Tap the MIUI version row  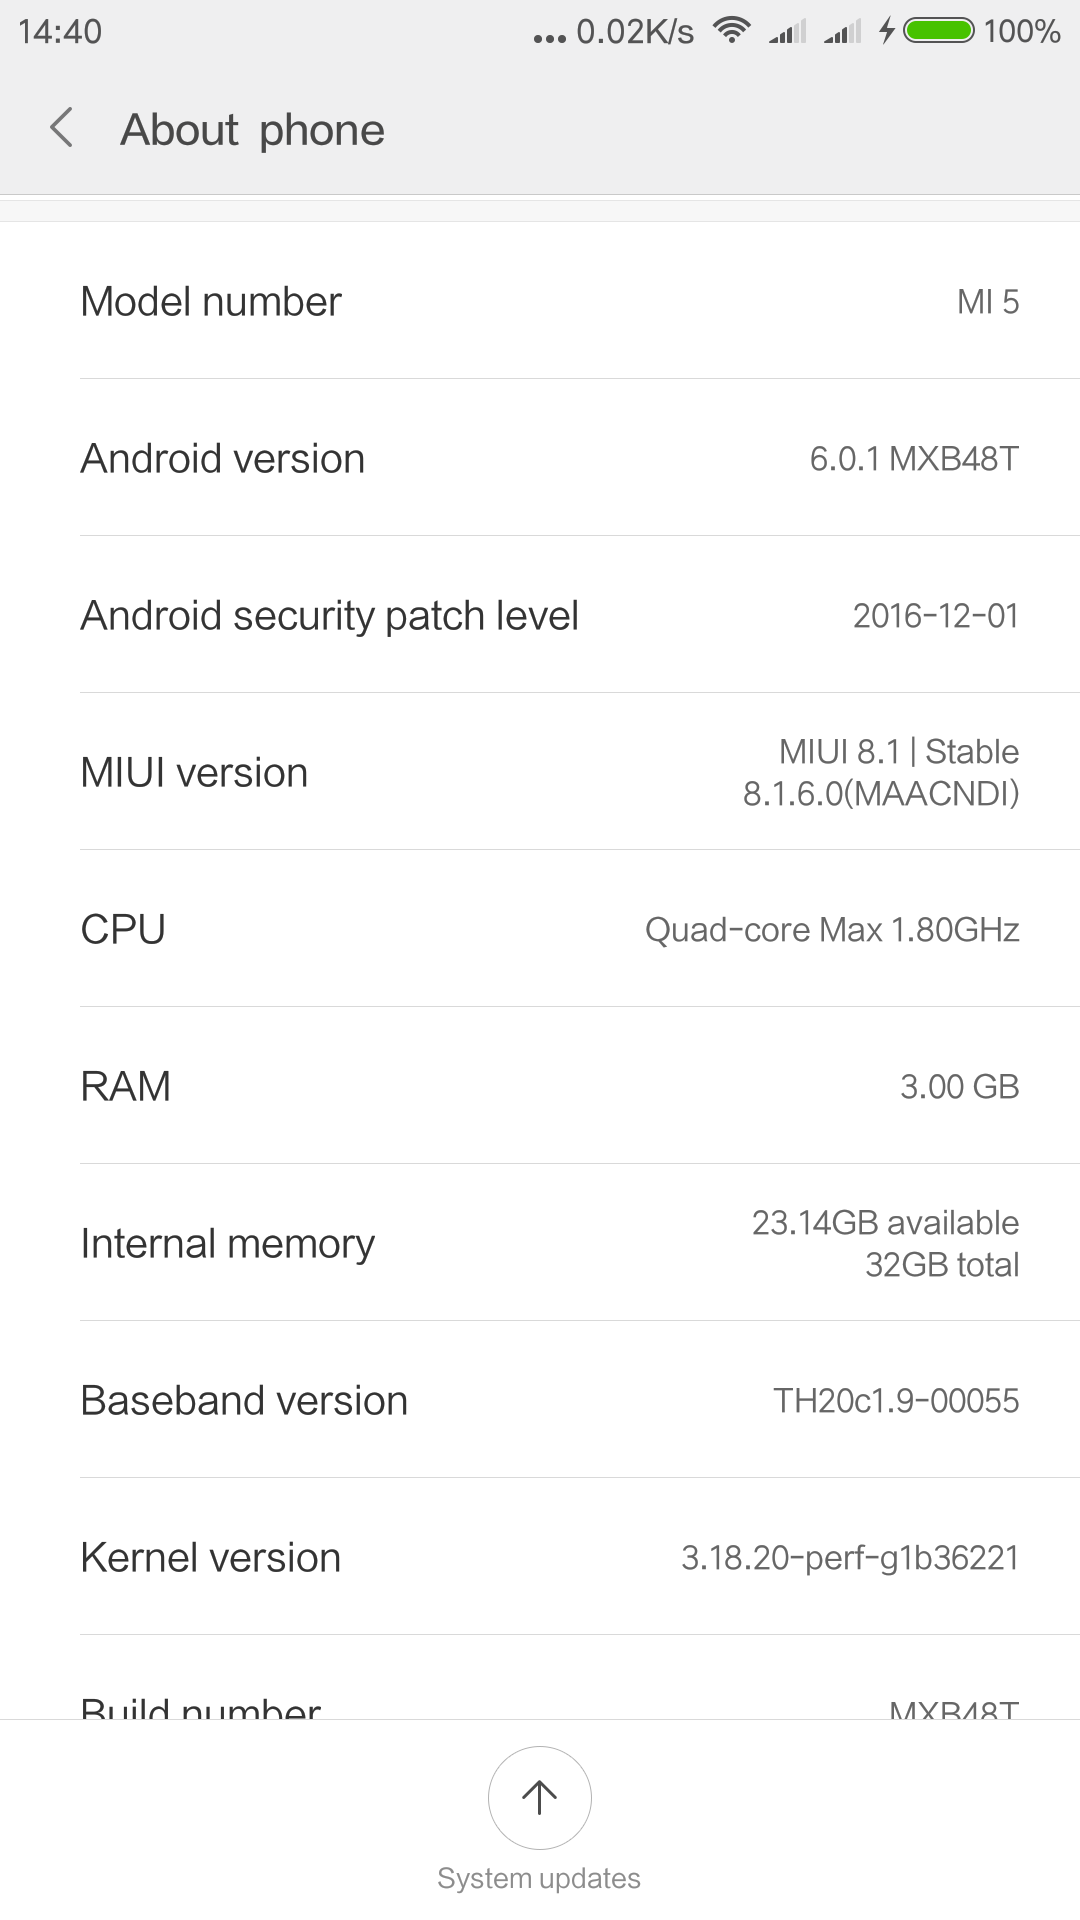click(540, 772)
